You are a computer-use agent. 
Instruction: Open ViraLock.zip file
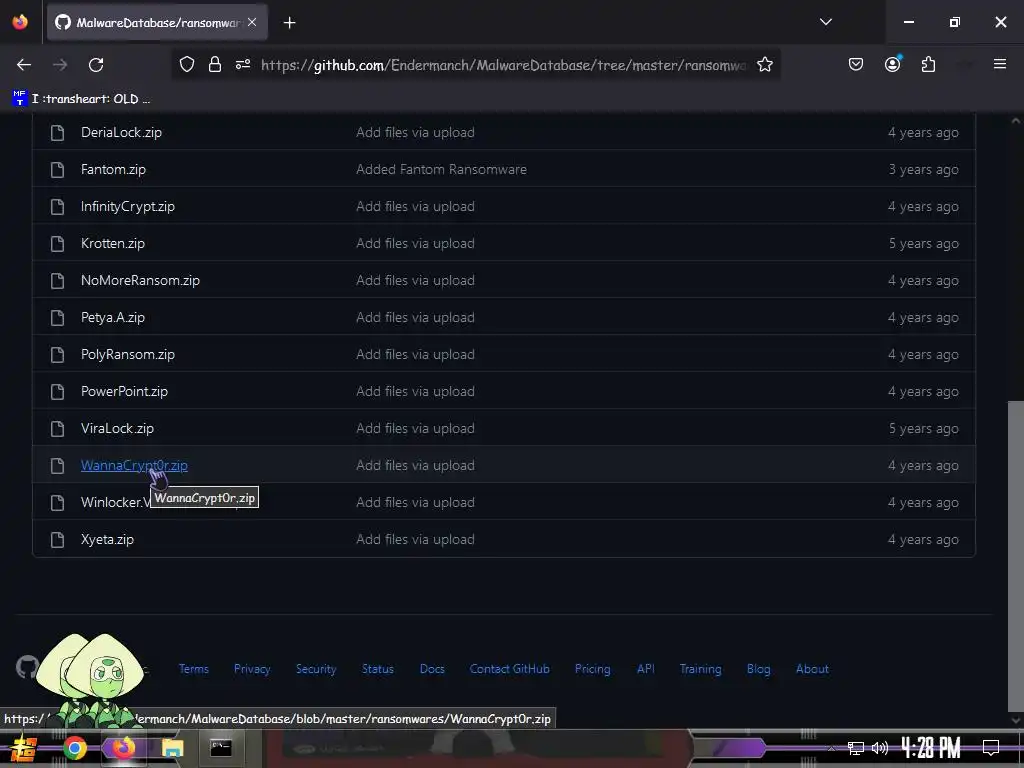click(x=118, y=428)
